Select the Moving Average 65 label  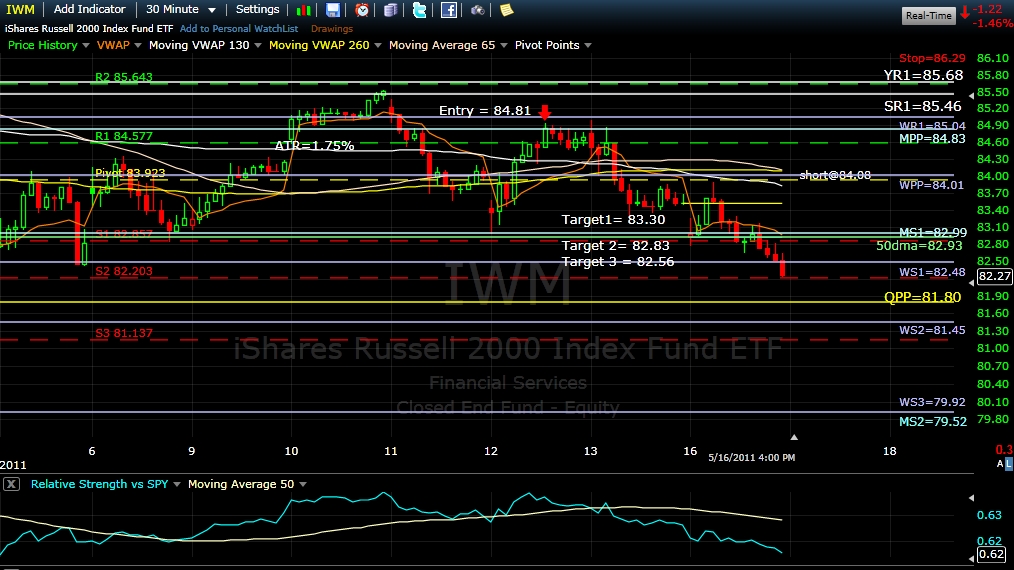click(x=442, y=45)
